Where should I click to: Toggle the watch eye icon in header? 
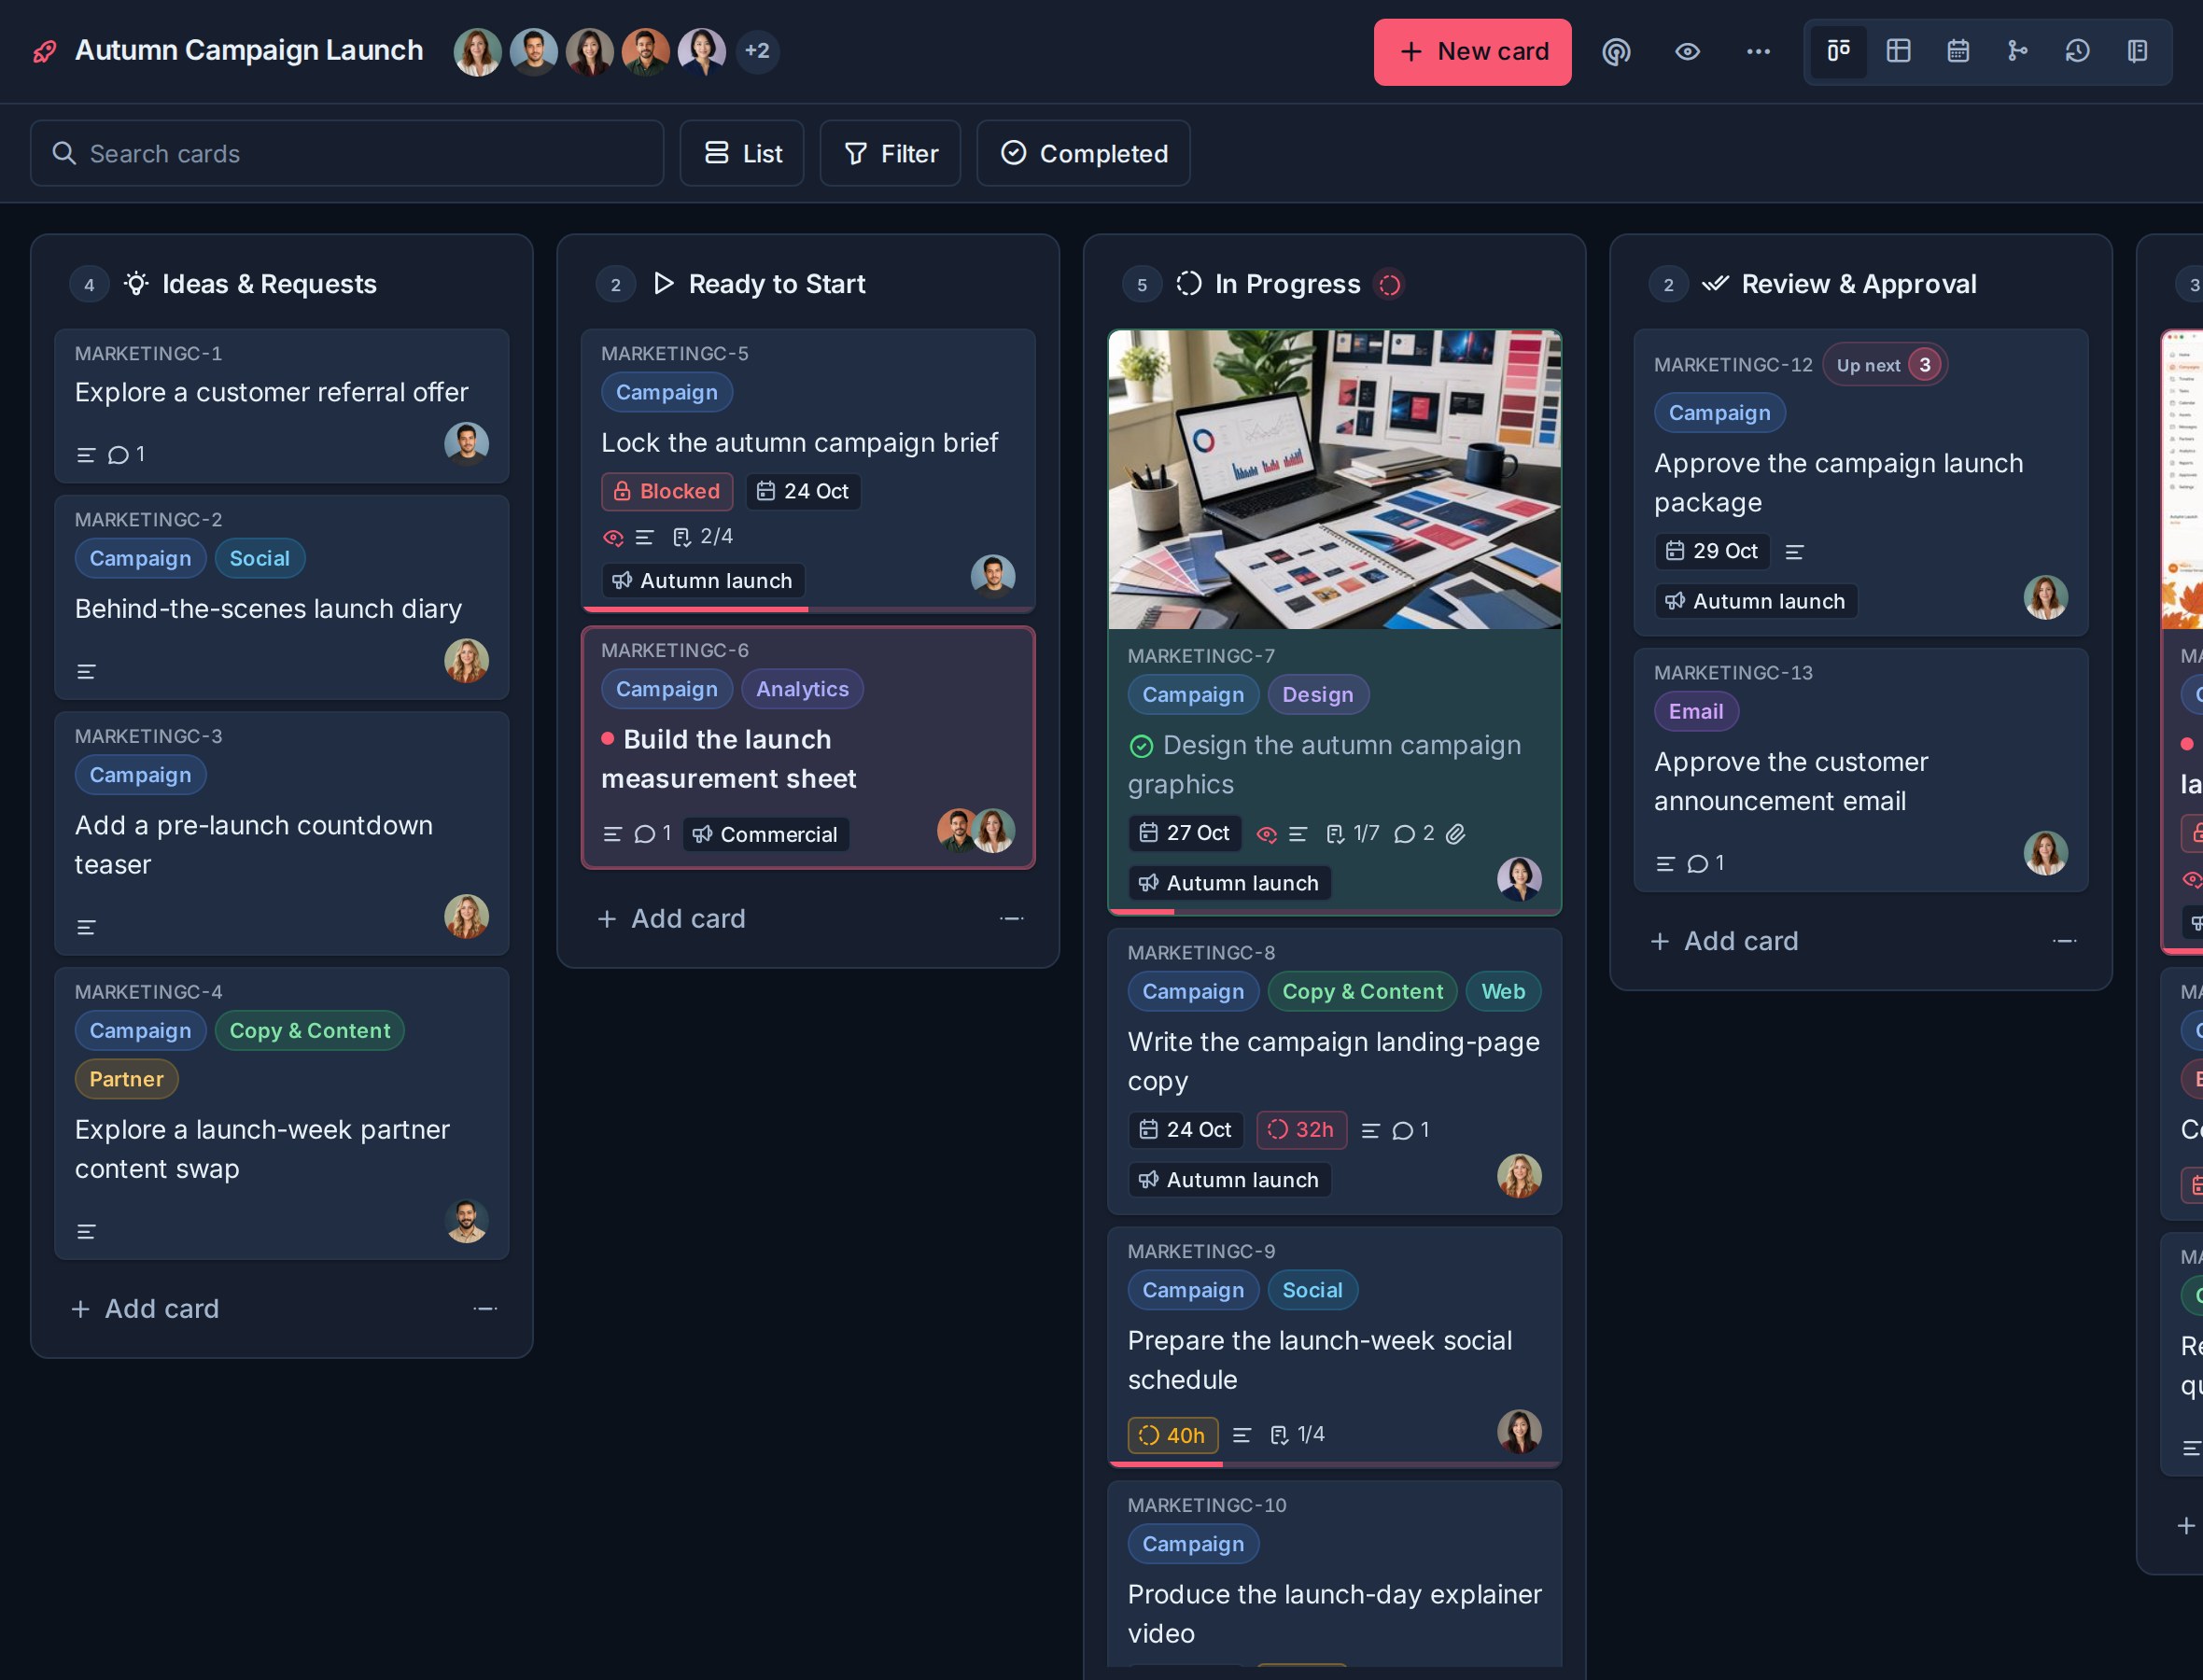1687,51
